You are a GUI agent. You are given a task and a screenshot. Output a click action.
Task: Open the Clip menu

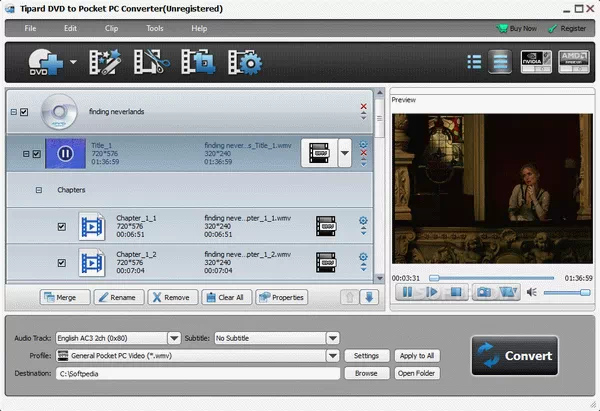click(x=113, y=28)
